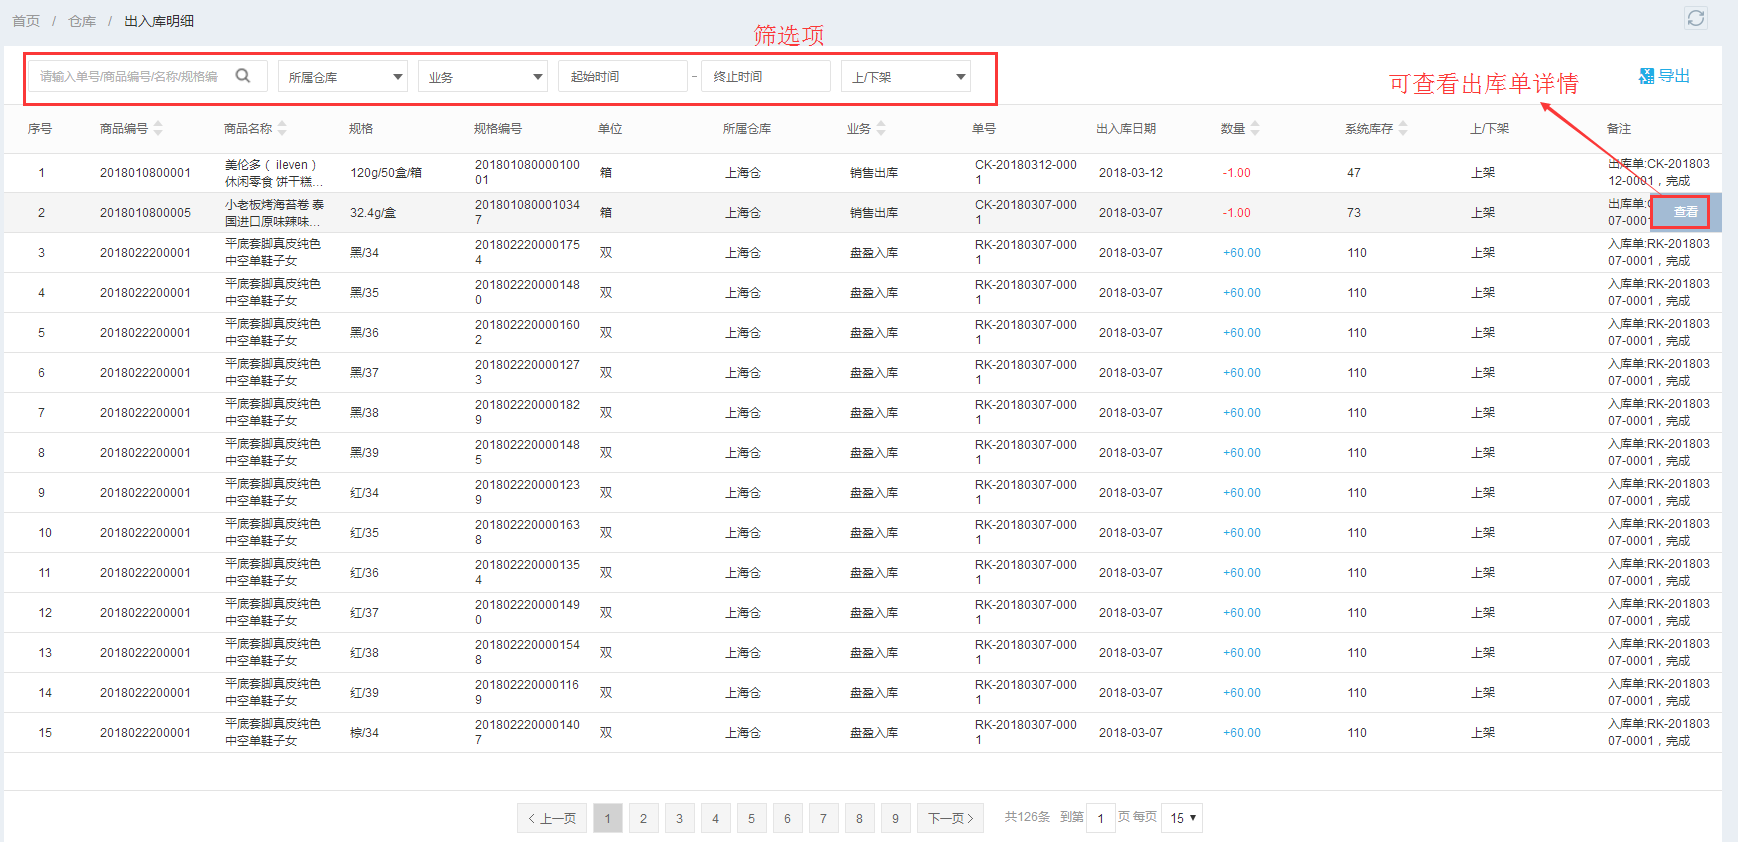Click date 2018-03-12 in row 1
This screenshot has height=842, width=1738.
click(1131, 173)
